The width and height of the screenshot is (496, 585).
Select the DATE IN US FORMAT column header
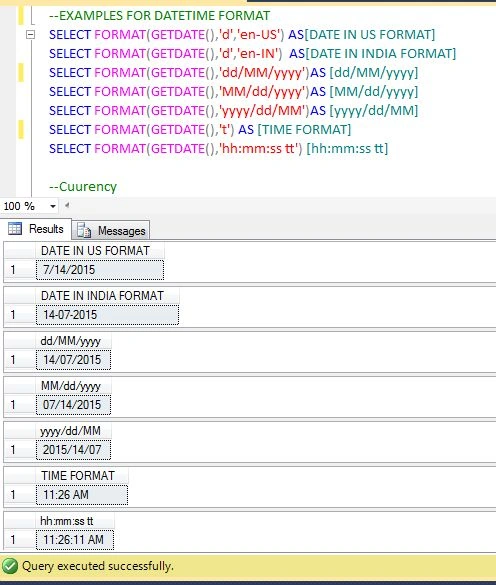pyautogui.click(x=100, y=251)
